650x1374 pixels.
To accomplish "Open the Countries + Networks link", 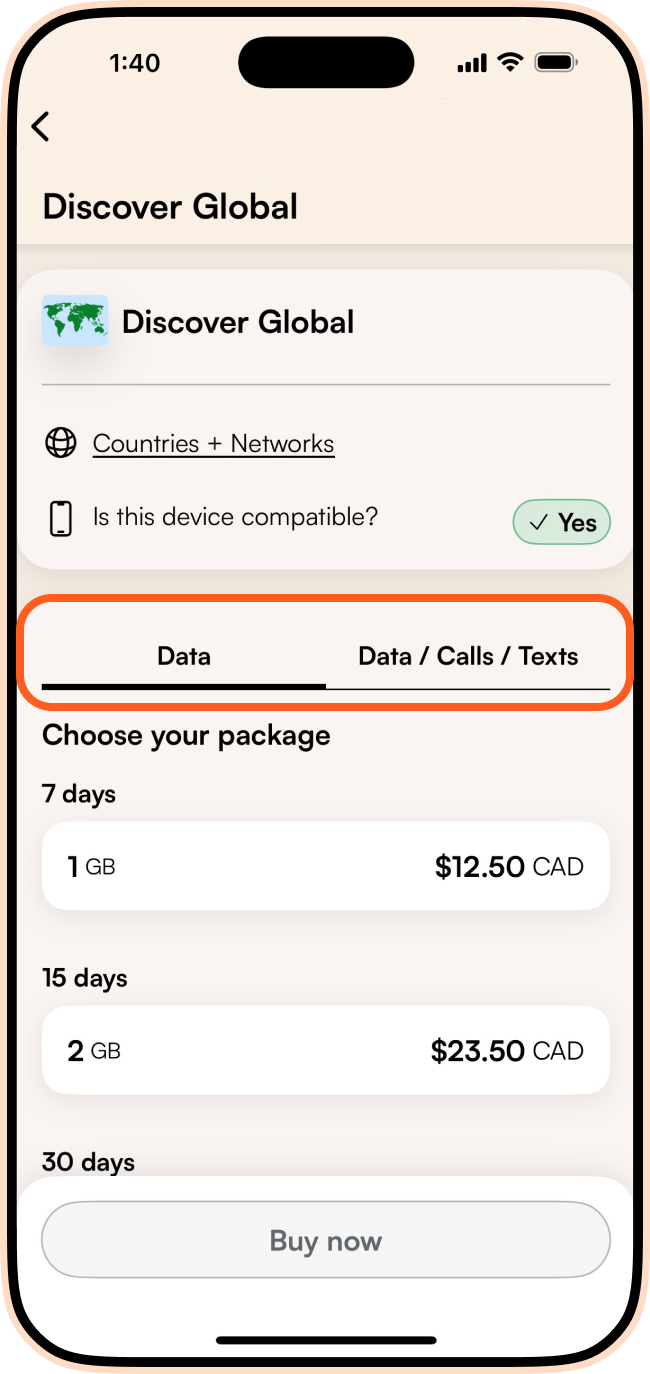I will point(213,443).
